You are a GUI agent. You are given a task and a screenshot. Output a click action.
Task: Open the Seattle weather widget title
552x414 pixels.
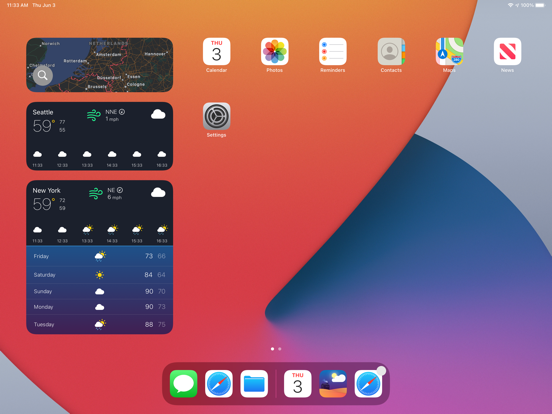click(43, 112)
